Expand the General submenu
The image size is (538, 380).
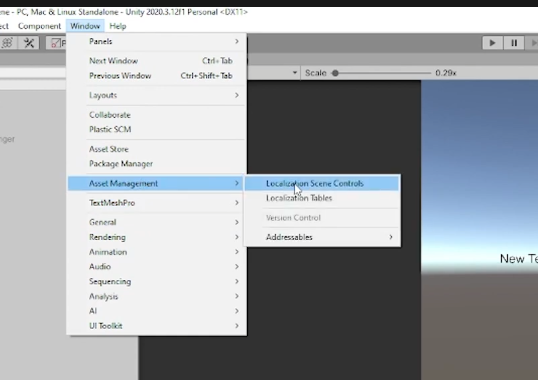[157, 222]
